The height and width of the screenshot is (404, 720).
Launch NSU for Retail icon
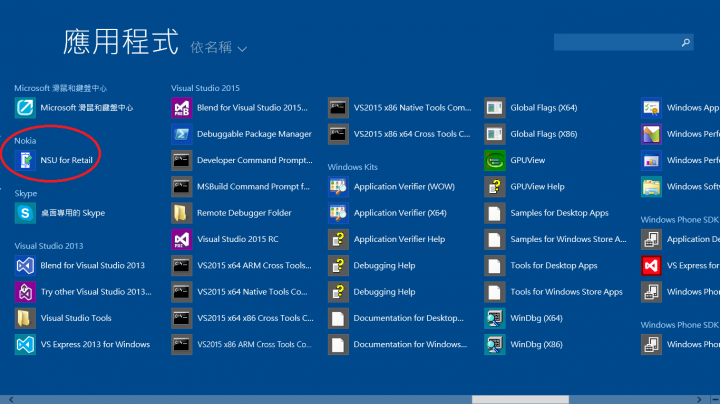[25, 160]
